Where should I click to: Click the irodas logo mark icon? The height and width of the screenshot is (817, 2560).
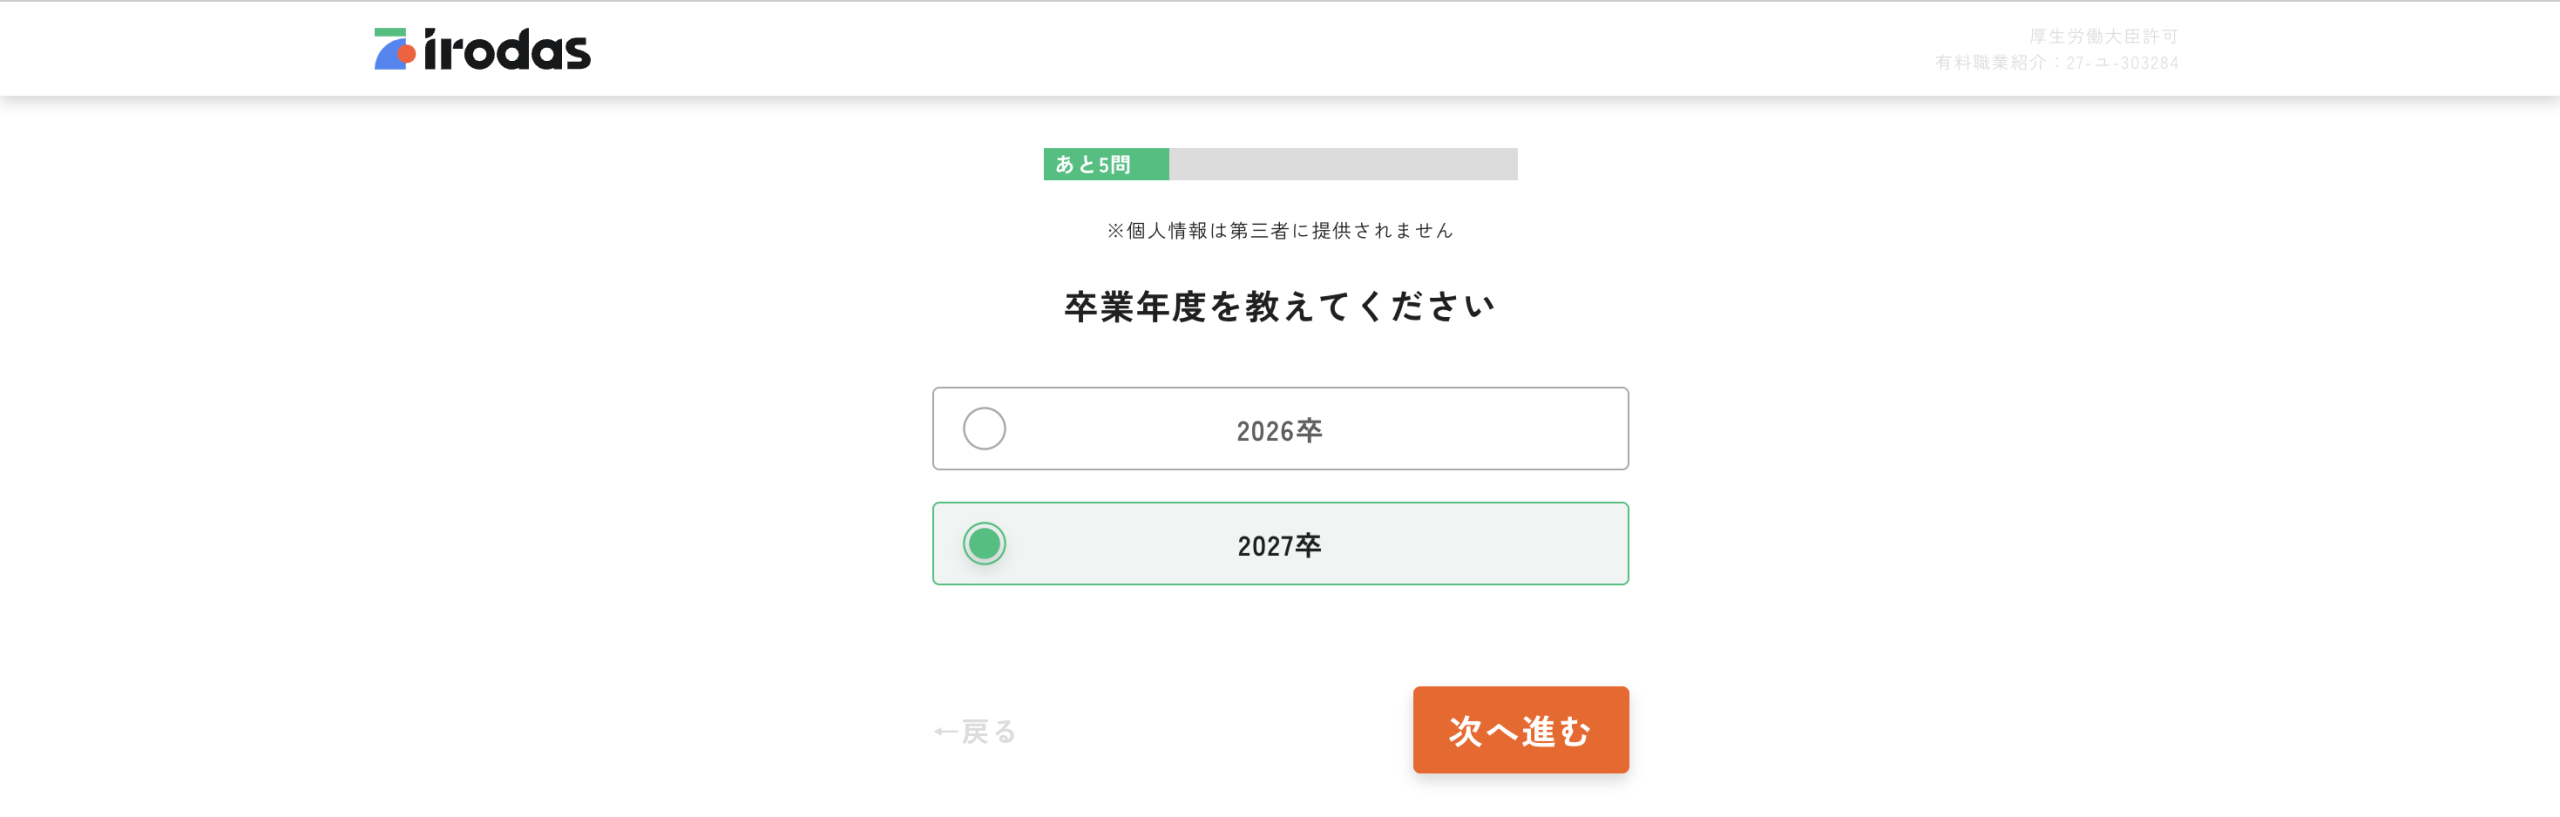[394, 50]
